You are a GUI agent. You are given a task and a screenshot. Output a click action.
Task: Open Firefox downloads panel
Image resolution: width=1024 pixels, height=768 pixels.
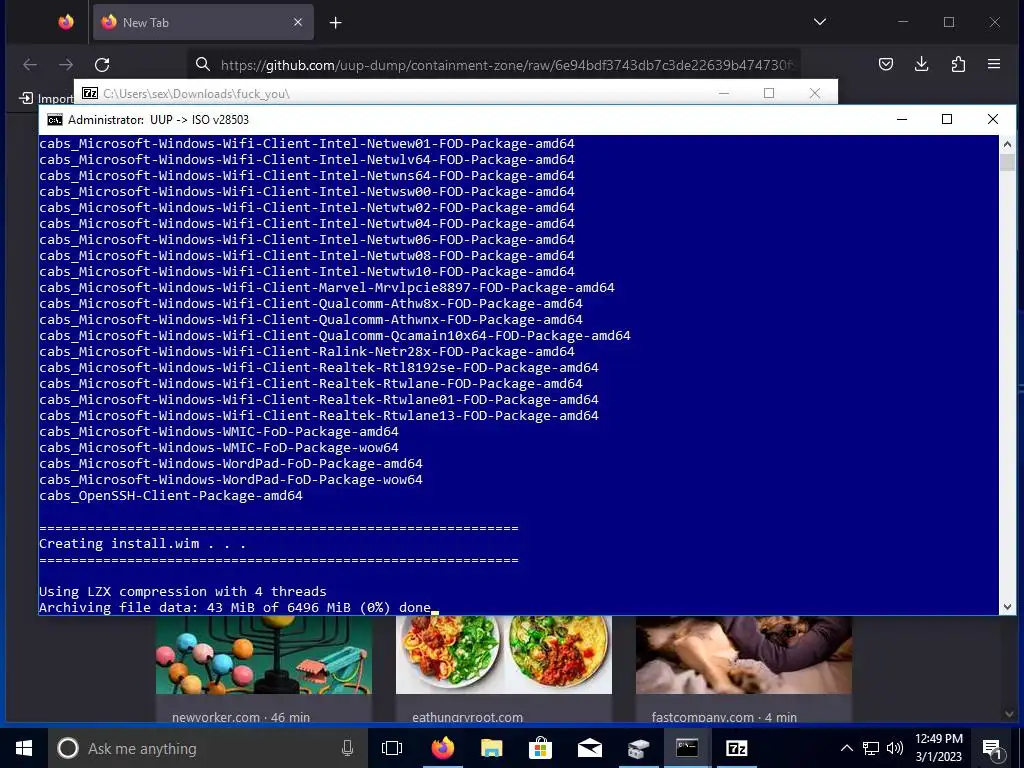(921, 64)
